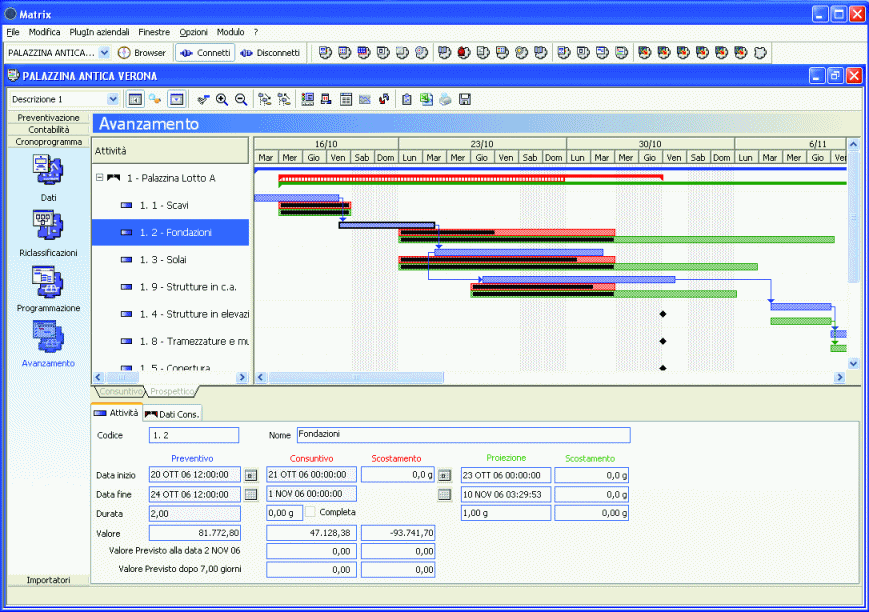869x612 pixels.
Task: Select the Consuntivo tab
Action: coord(120,391)
